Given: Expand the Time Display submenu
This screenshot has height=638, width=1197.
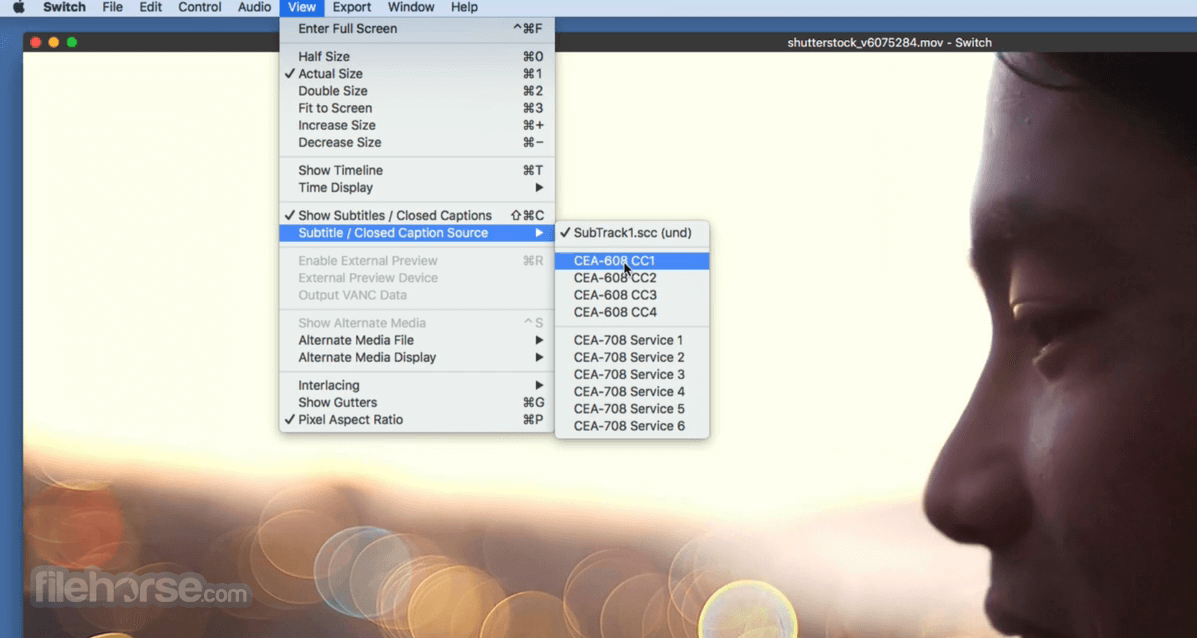Looking at the screenshot, I should [x=417, y=188].
